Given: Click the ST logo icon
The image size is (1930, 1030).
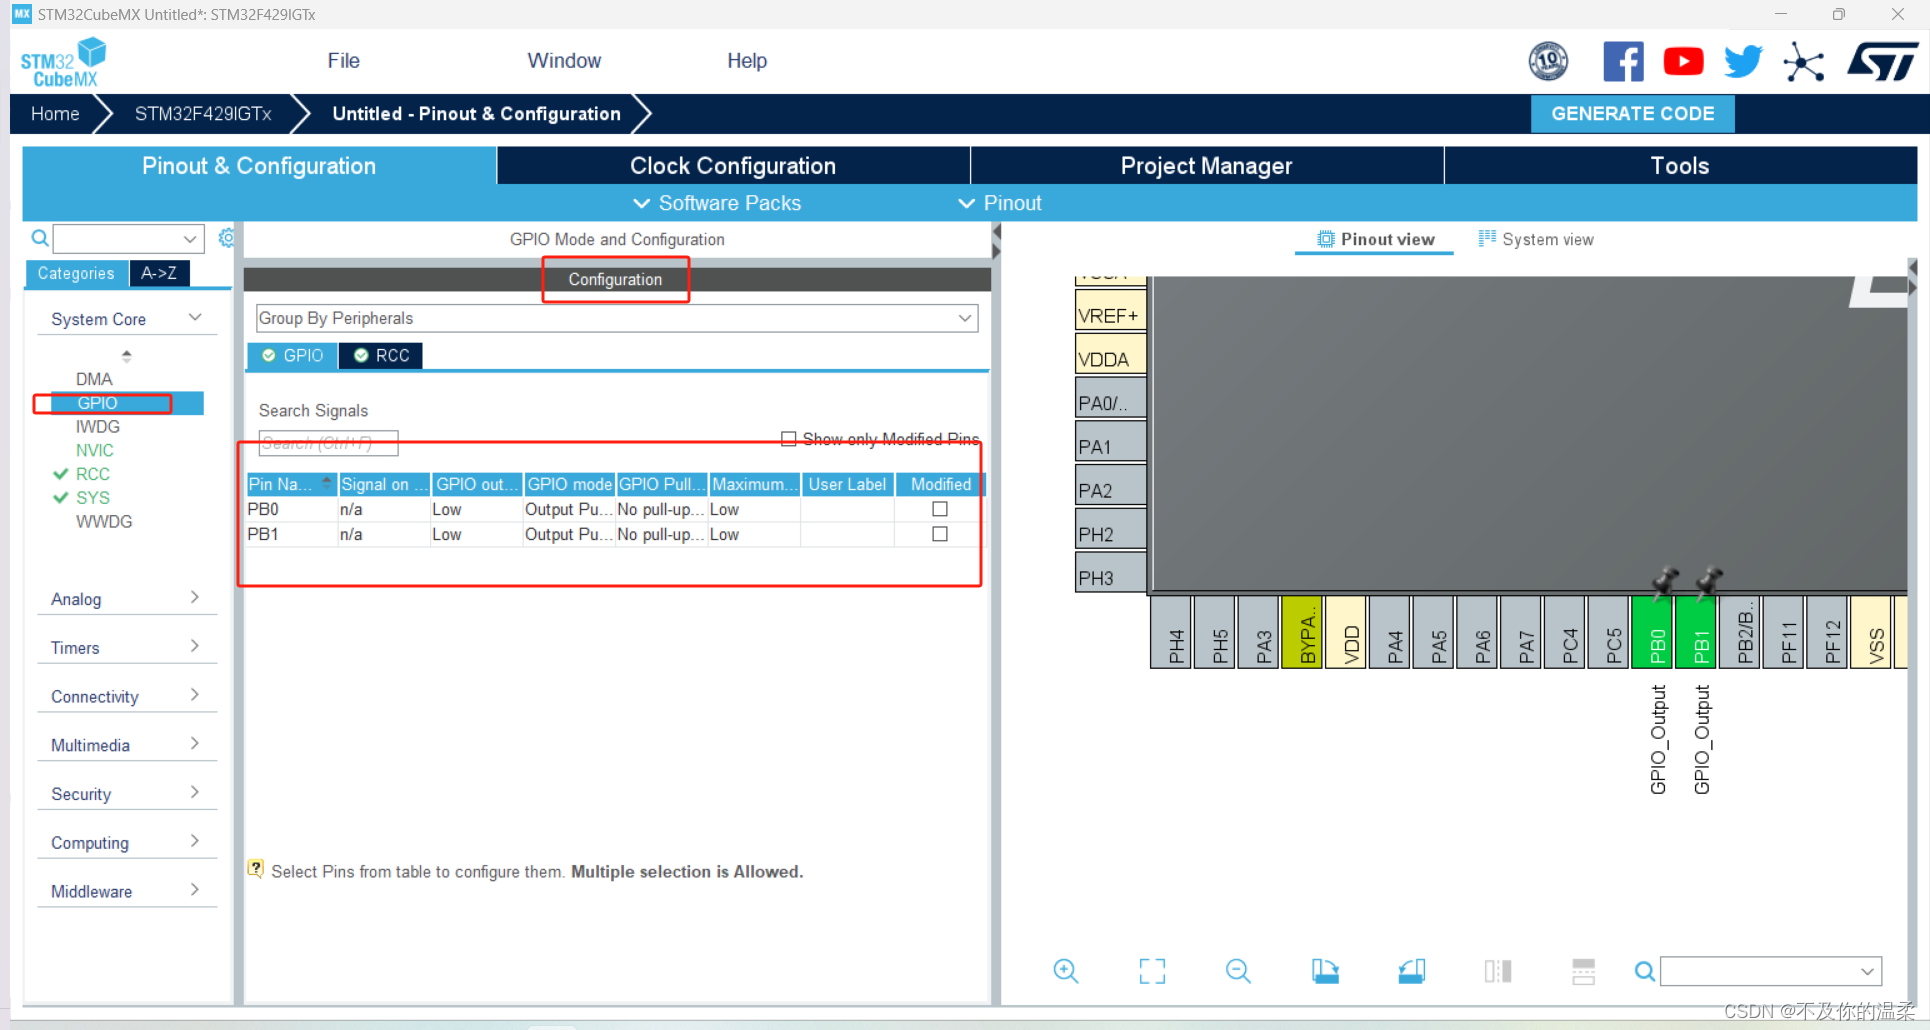Looking at the screenshot, I should coord(1883,62).
